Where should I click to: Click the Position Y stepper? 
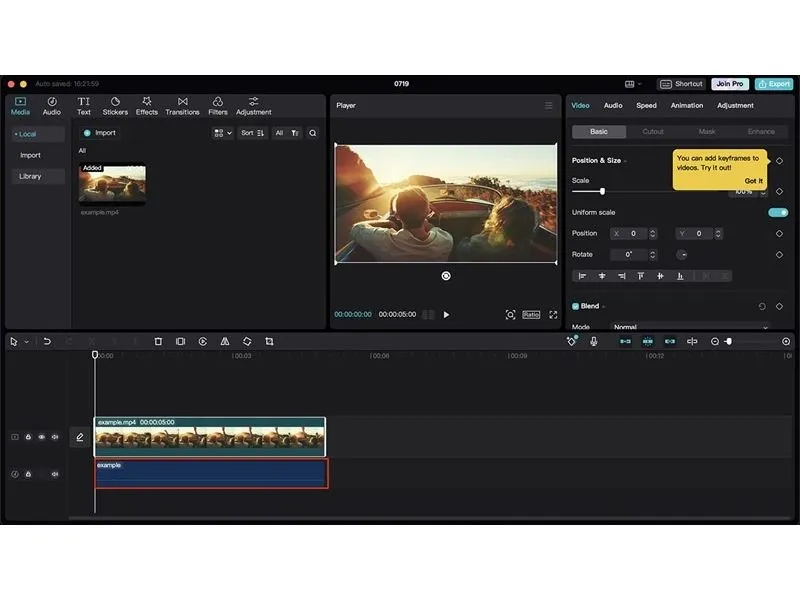(x=718, y=234)
